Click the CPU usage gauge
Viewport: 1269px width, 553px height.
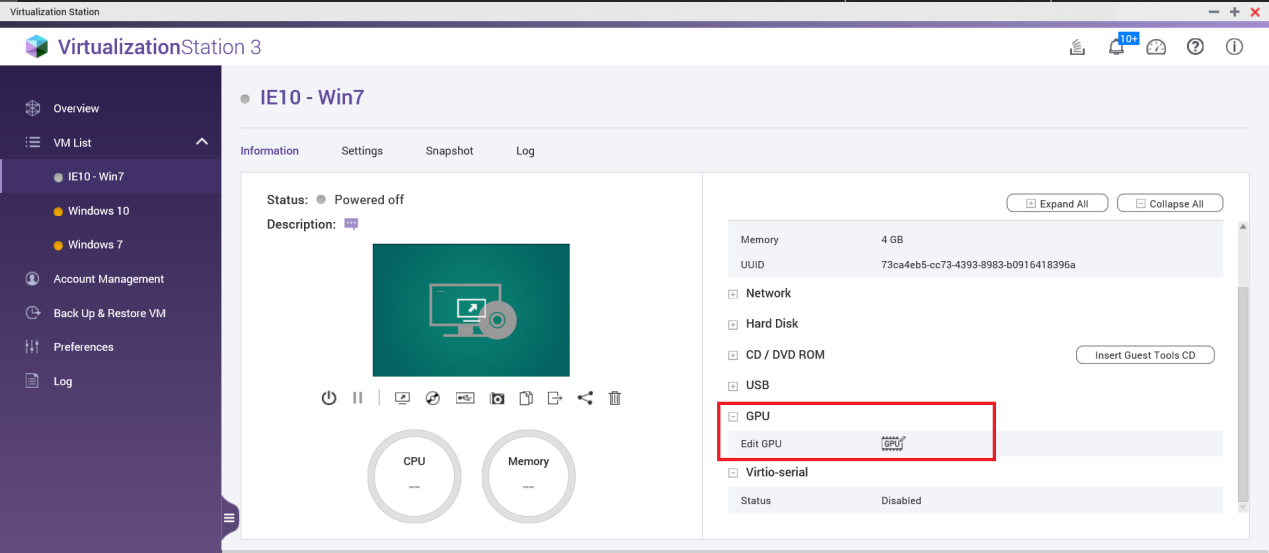(x=414, y=477)
